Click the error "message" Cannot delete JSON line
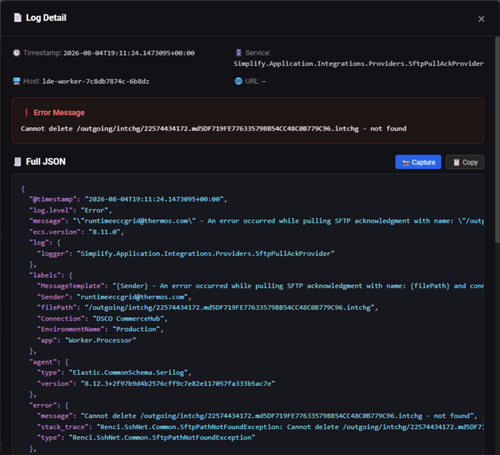Screen dimensions: 500x455 [x=257, y=416]
